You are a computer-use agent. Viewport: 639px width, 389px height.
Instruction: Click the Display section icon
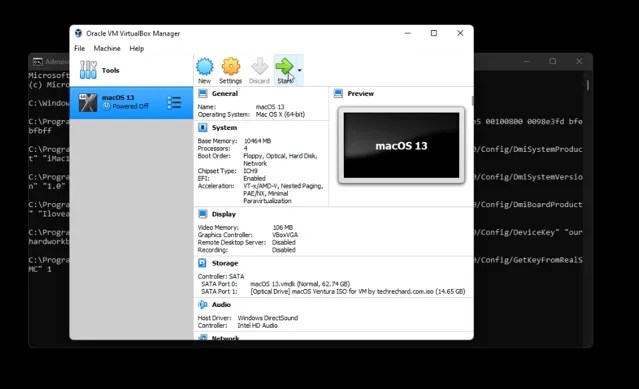[x=203, y=214]
